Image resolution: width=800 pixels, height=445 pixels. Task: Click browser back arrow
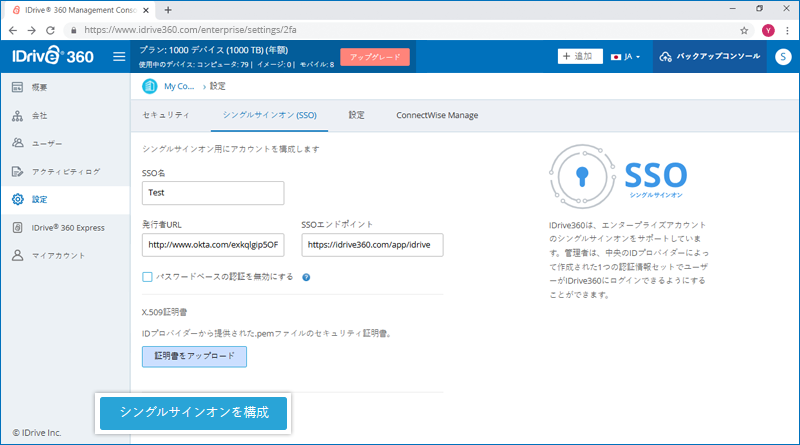pos(13,30)
